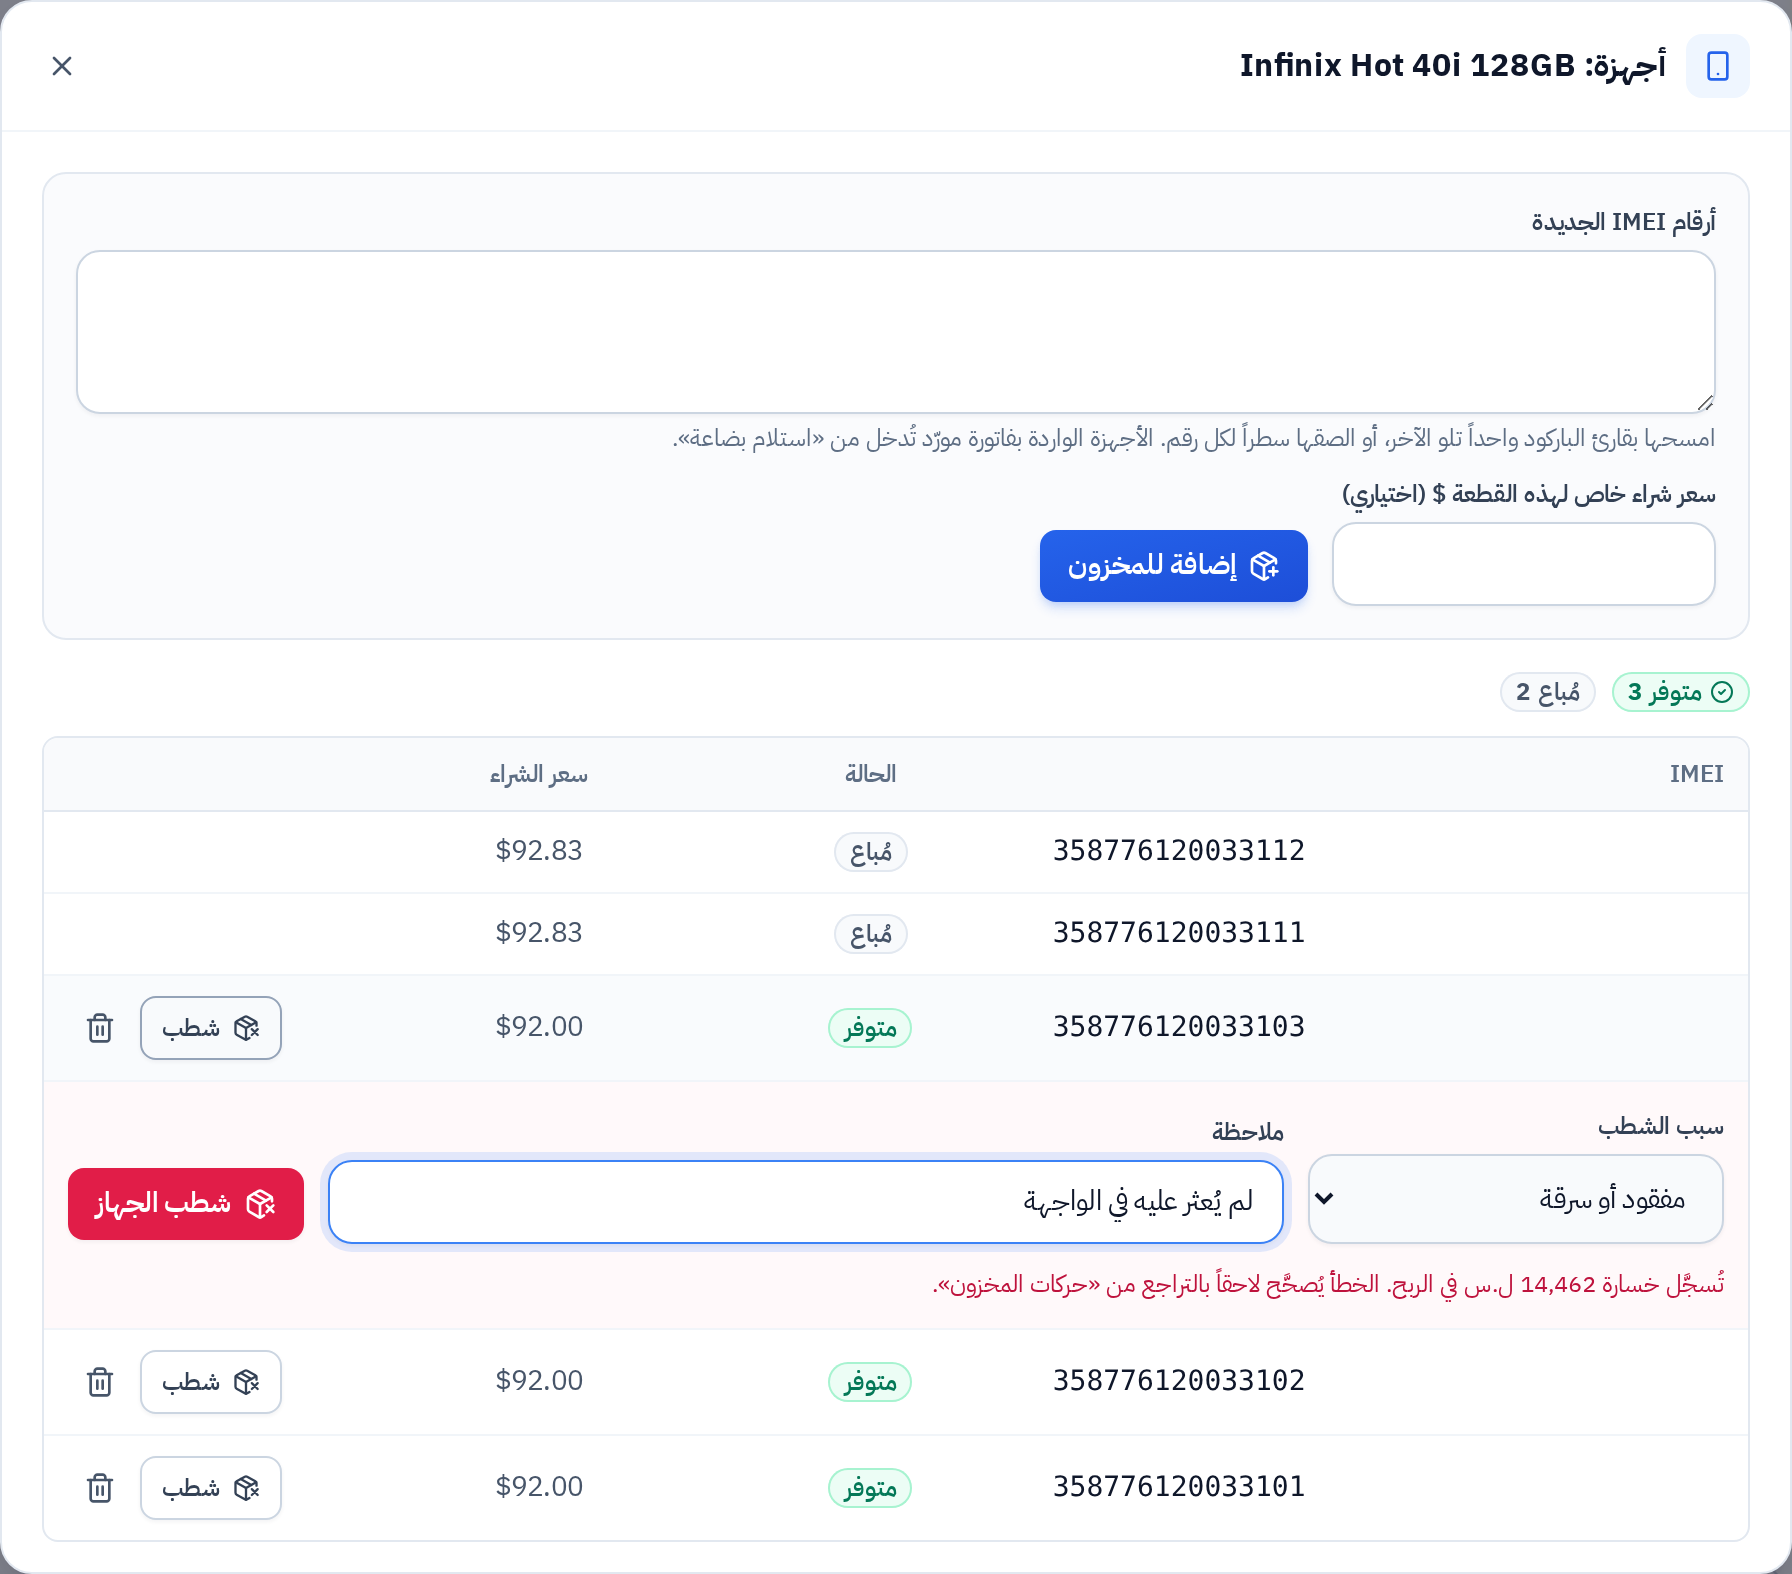Click مُباع status badge of 358776120033112

coord(871,852)
